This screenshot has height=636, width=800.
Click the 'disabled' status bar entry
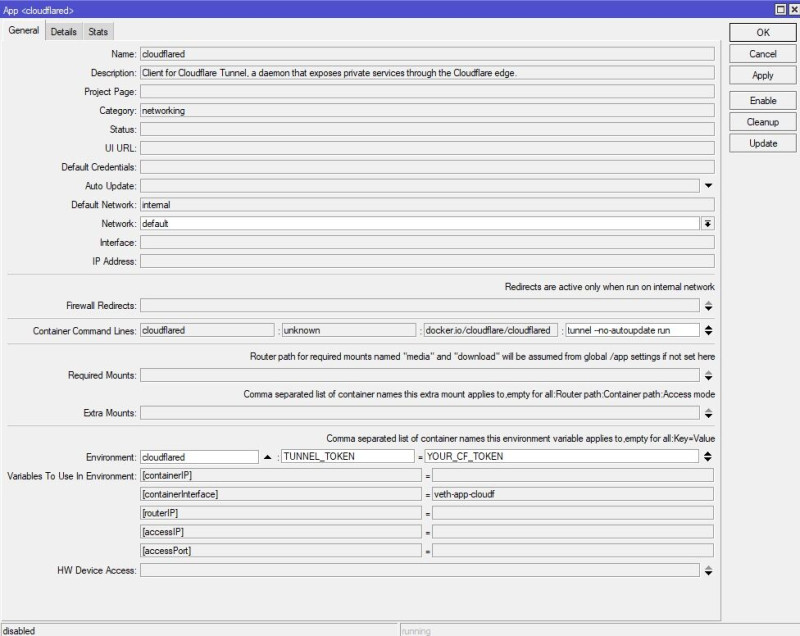(199, 630)
